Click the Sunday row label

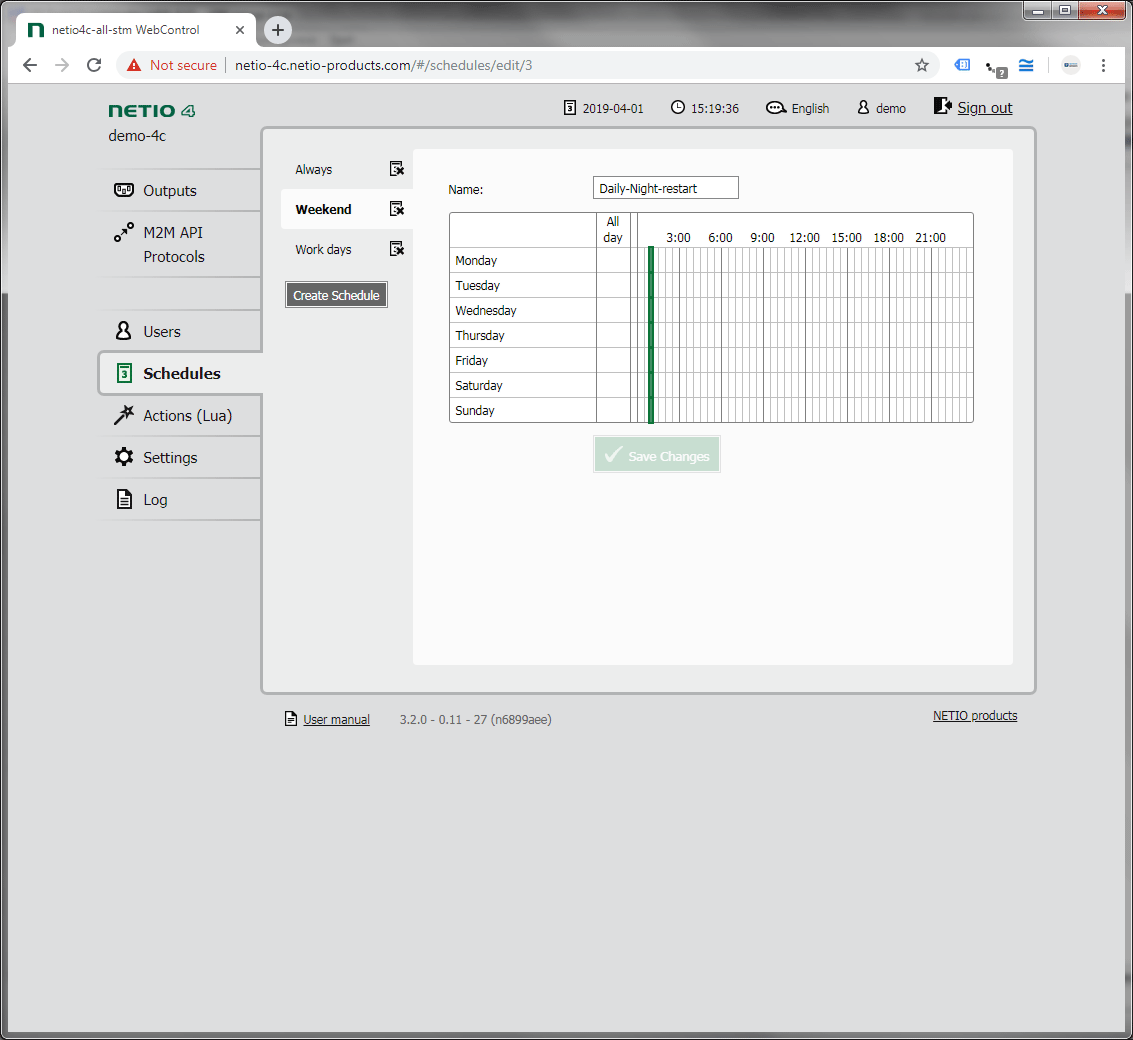tap(475, 411)
